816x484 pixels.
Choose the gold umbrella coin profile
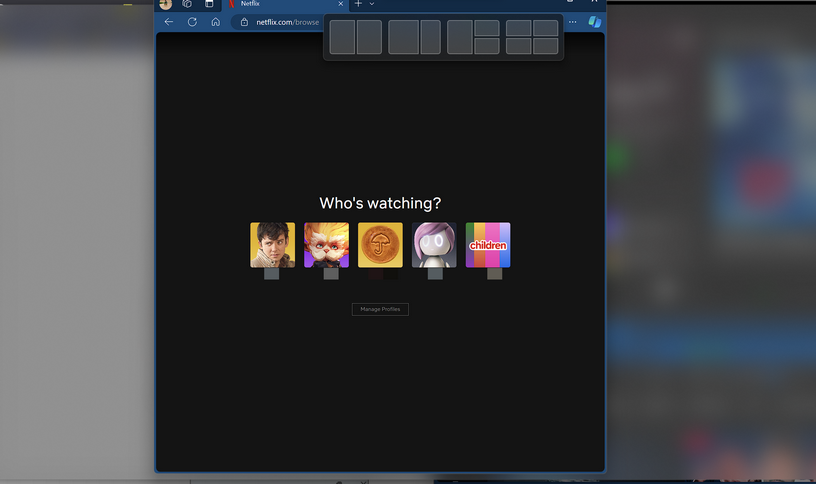pyautogui.click(x=380, y=245)
